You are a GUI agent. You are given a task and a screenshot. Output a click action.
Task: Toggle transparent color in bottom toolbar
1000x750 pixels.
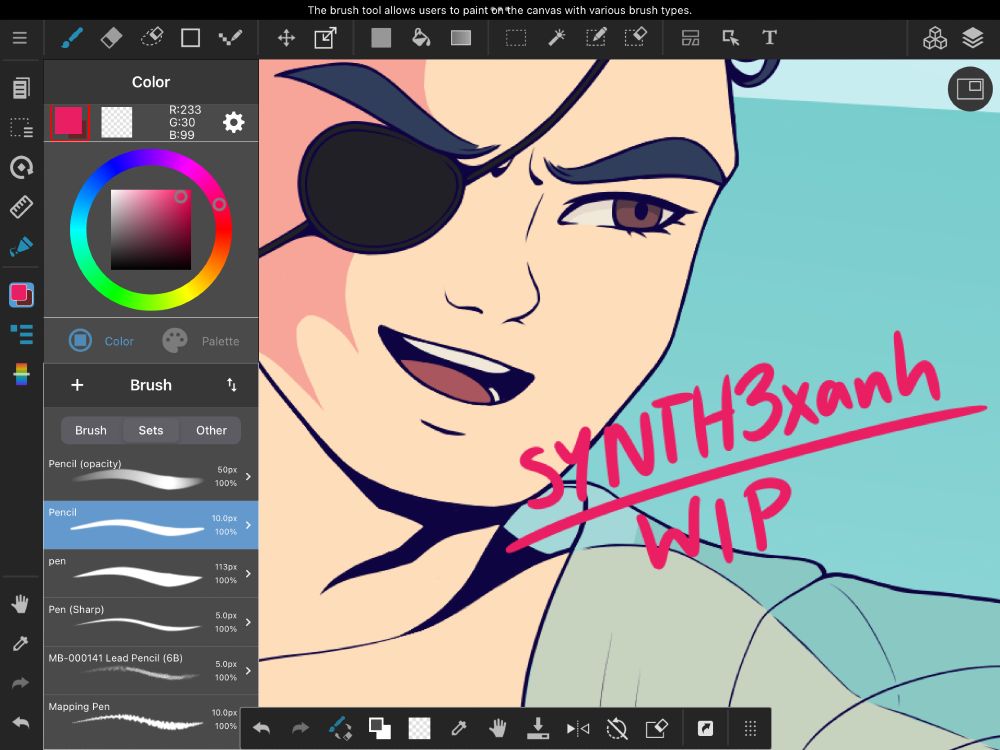(419, 728)
